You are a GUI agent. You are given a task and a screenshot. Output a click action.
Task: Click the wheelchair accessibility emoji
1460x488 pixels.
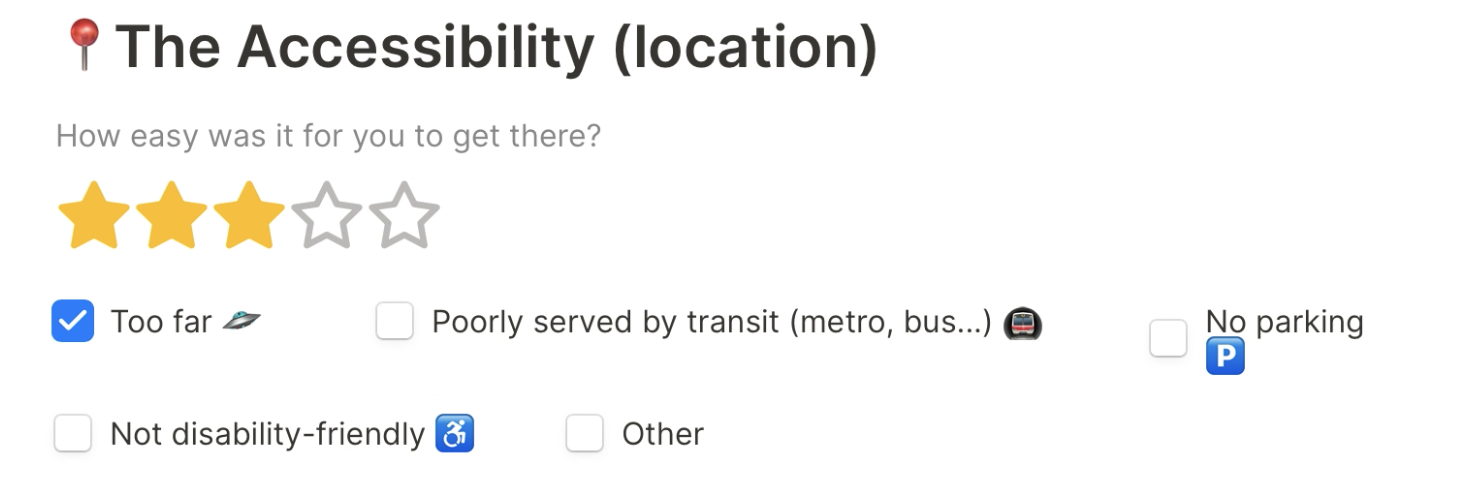(455, 435)
